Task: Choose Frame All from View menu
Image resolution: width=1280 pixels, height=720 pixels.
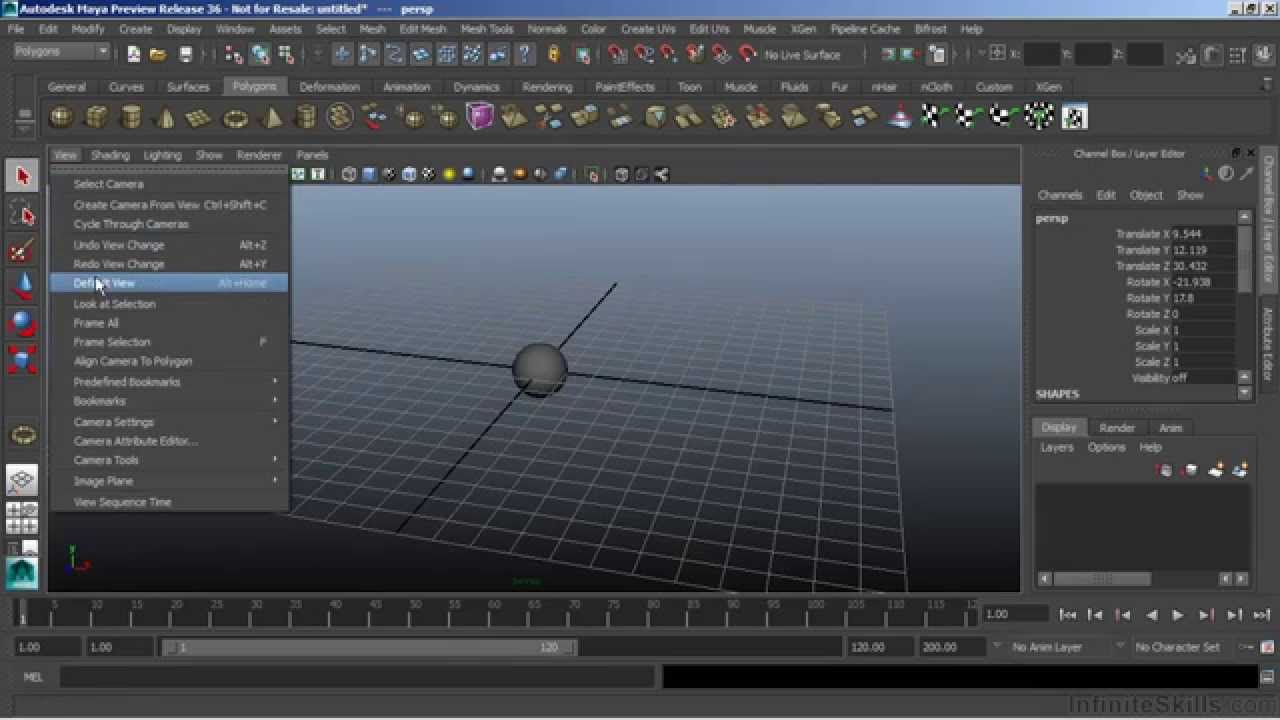Action: (x=170, y=323)
